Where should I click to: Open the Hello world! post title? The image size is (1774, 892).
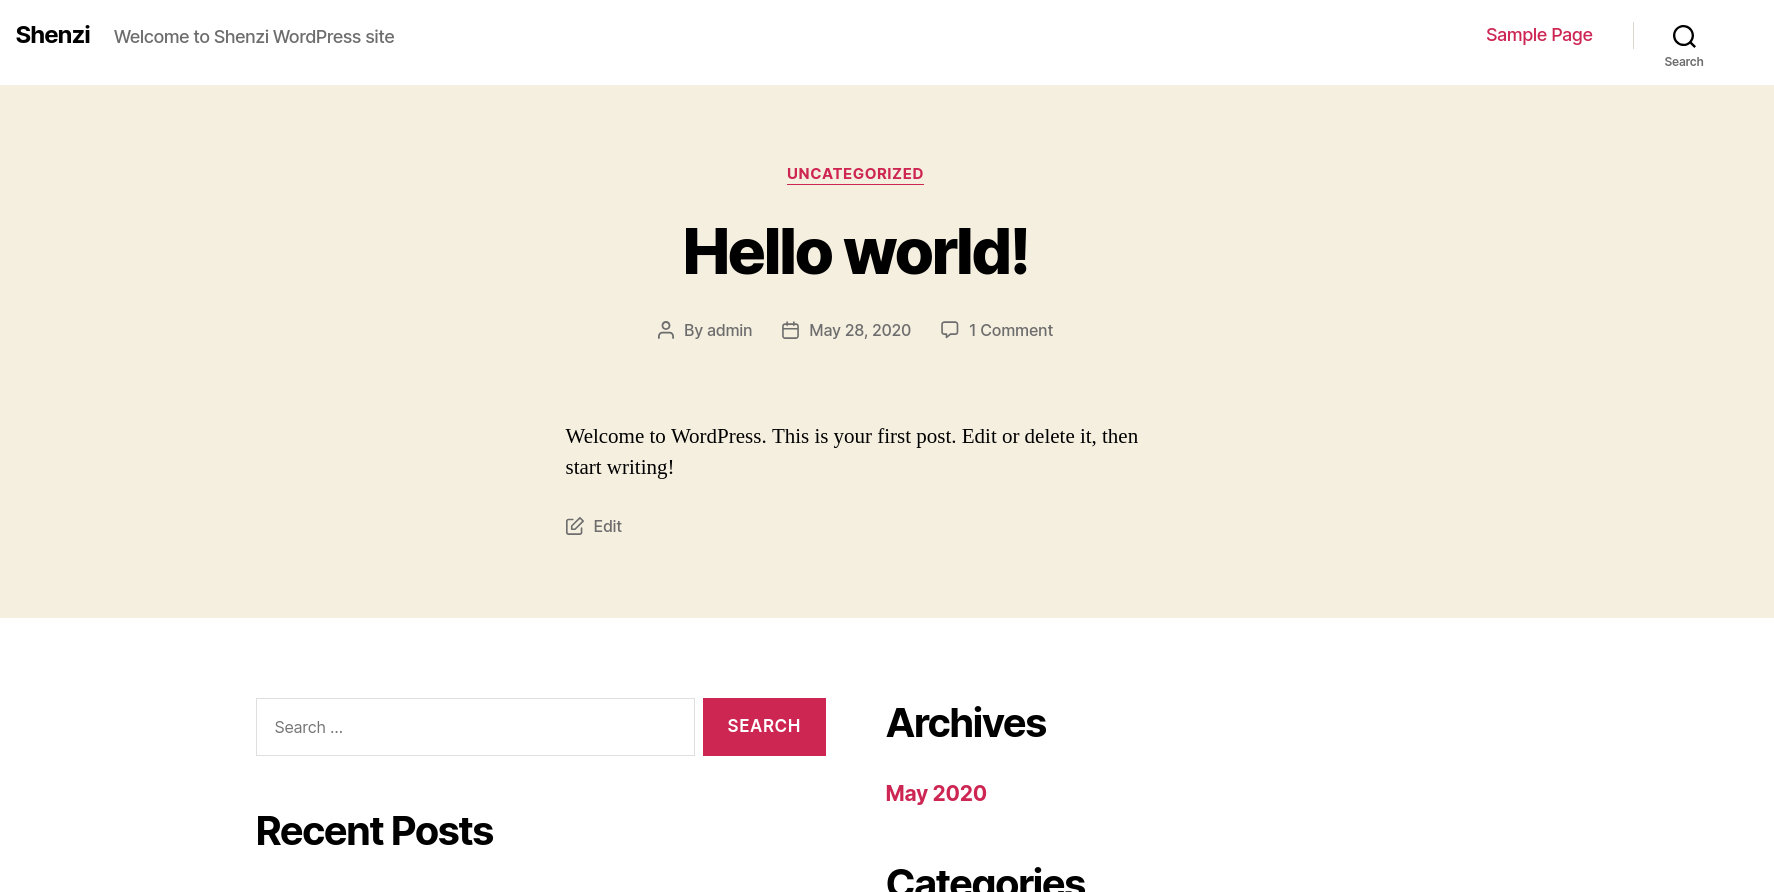(x=855, y=251)
